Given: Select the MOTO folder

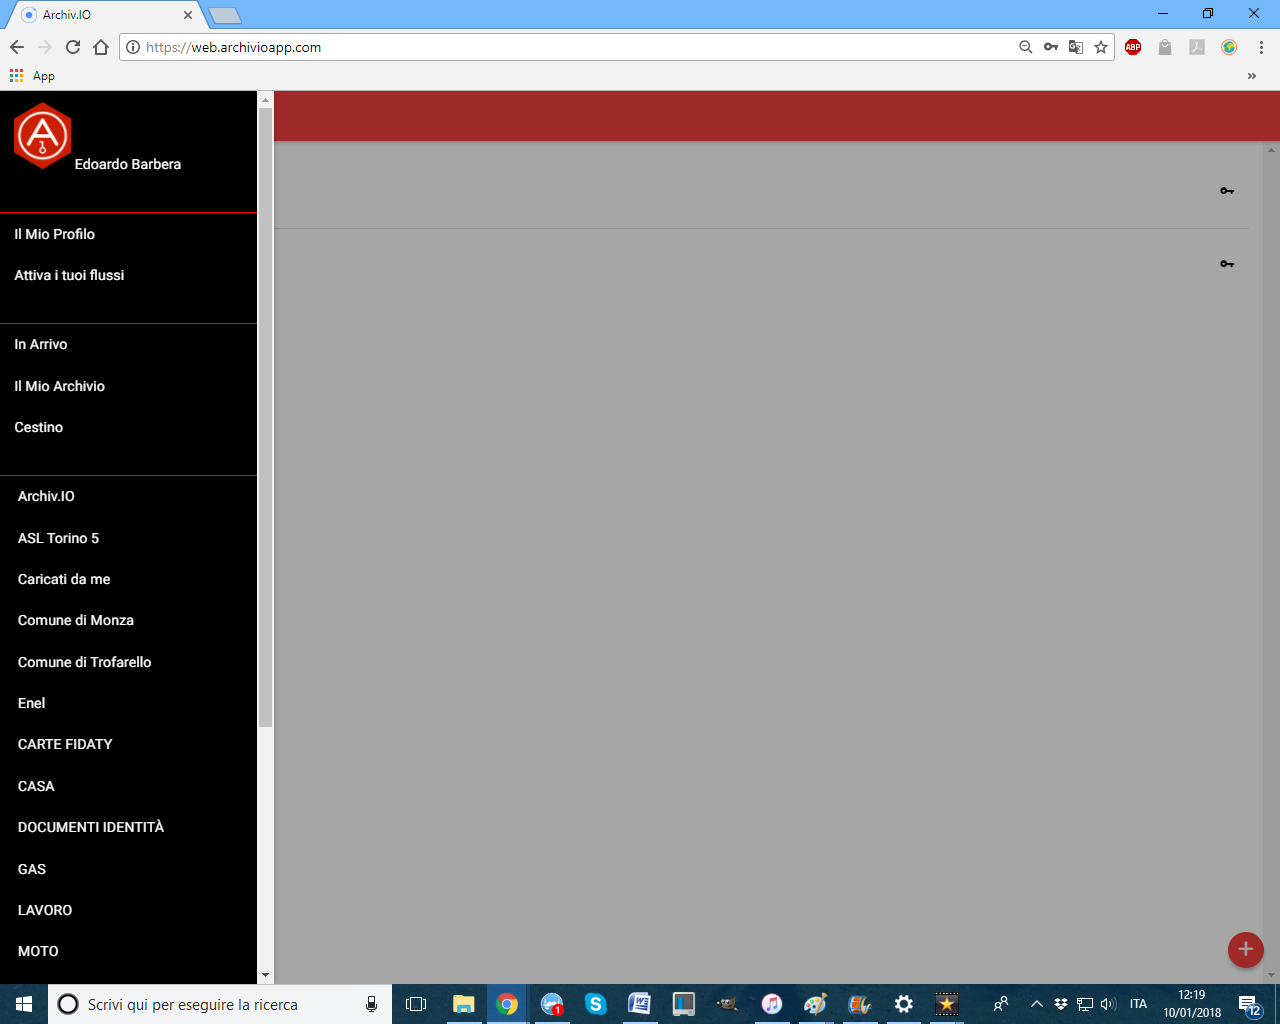Looking at the screenshot, I should (38, 951).
